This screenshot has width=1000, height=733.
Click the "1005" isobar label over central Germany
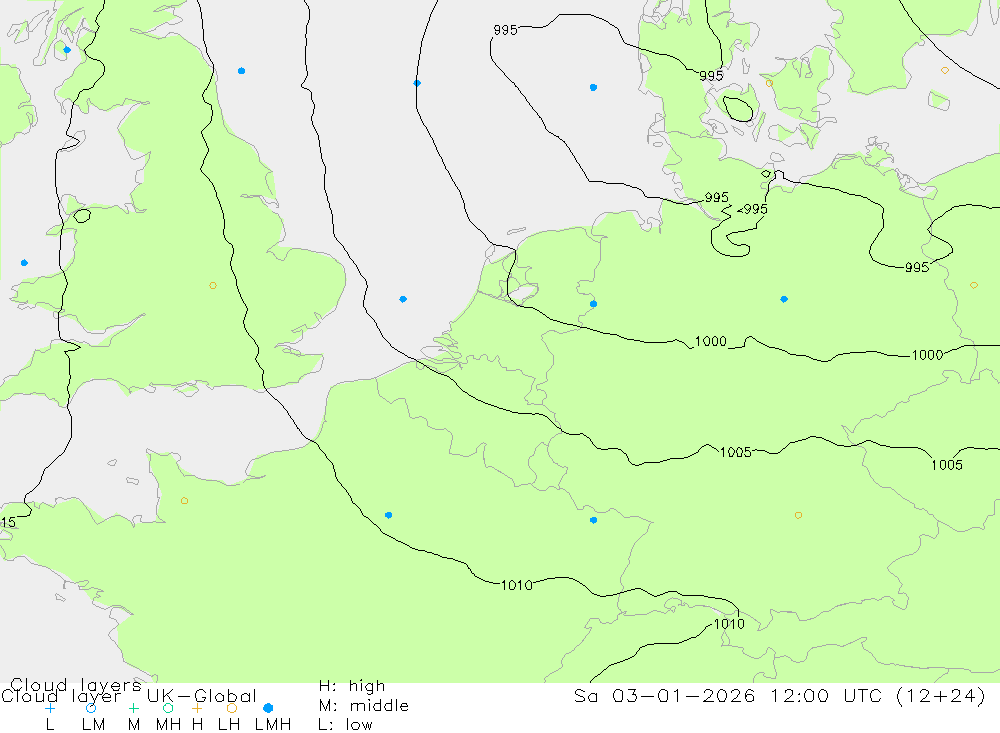click(735, 452)
